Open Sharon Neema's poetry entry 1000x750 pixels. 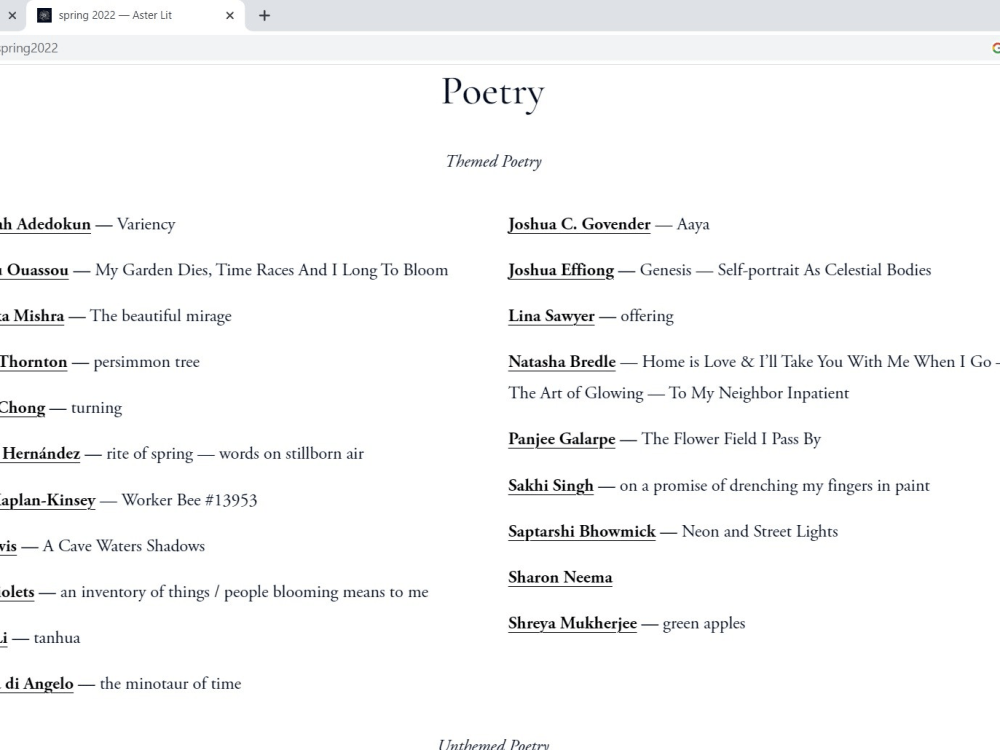[x=560, y=577]
